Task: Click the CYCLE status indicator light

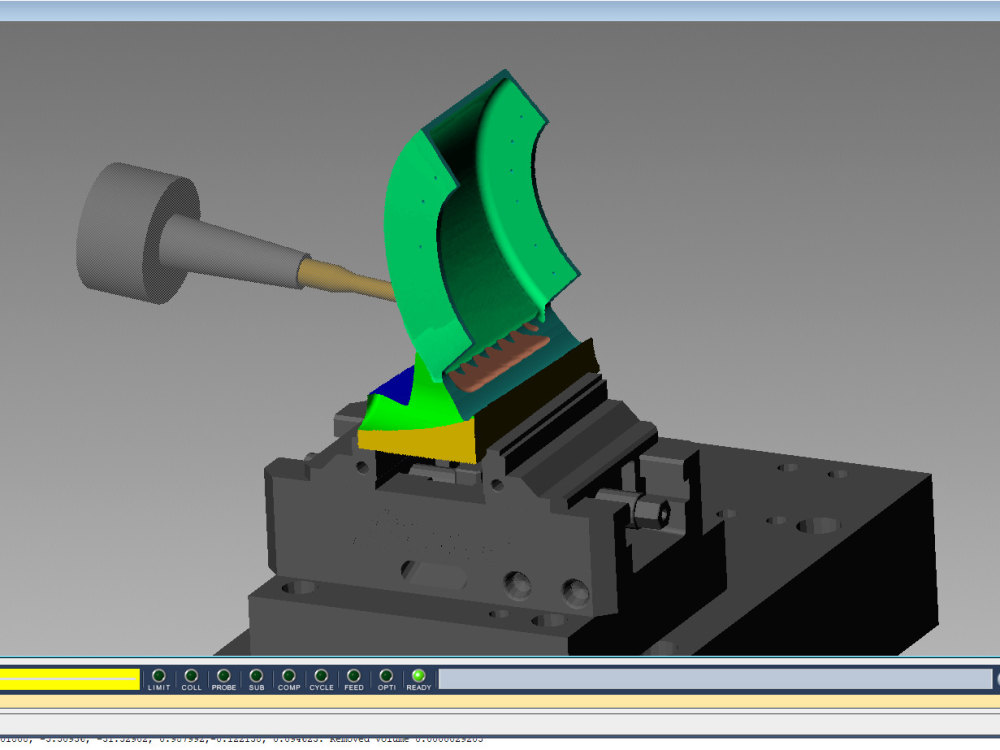Action: coord(321,675)
